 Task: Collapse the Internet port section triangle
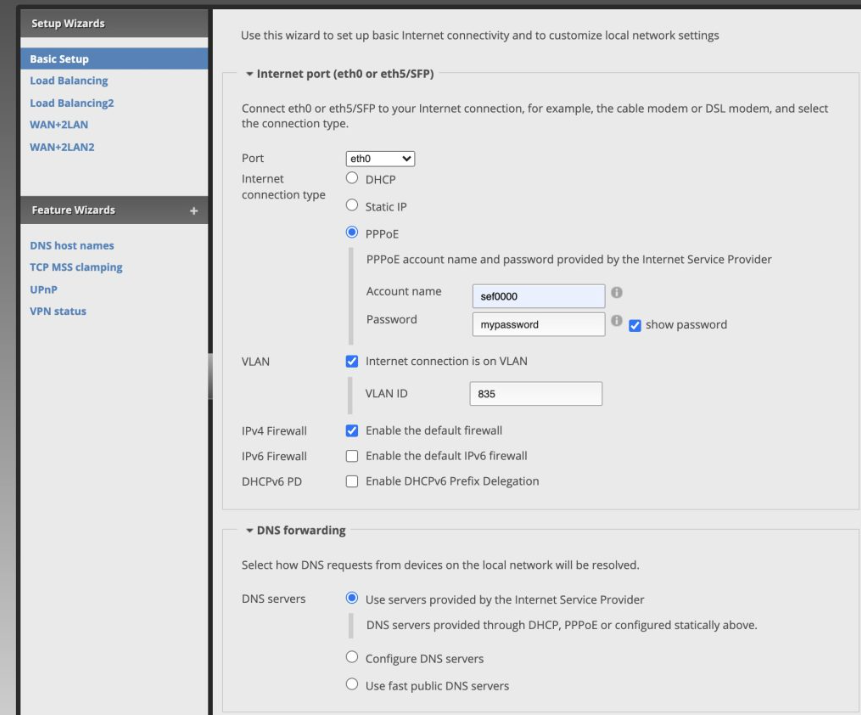point(249,74)
